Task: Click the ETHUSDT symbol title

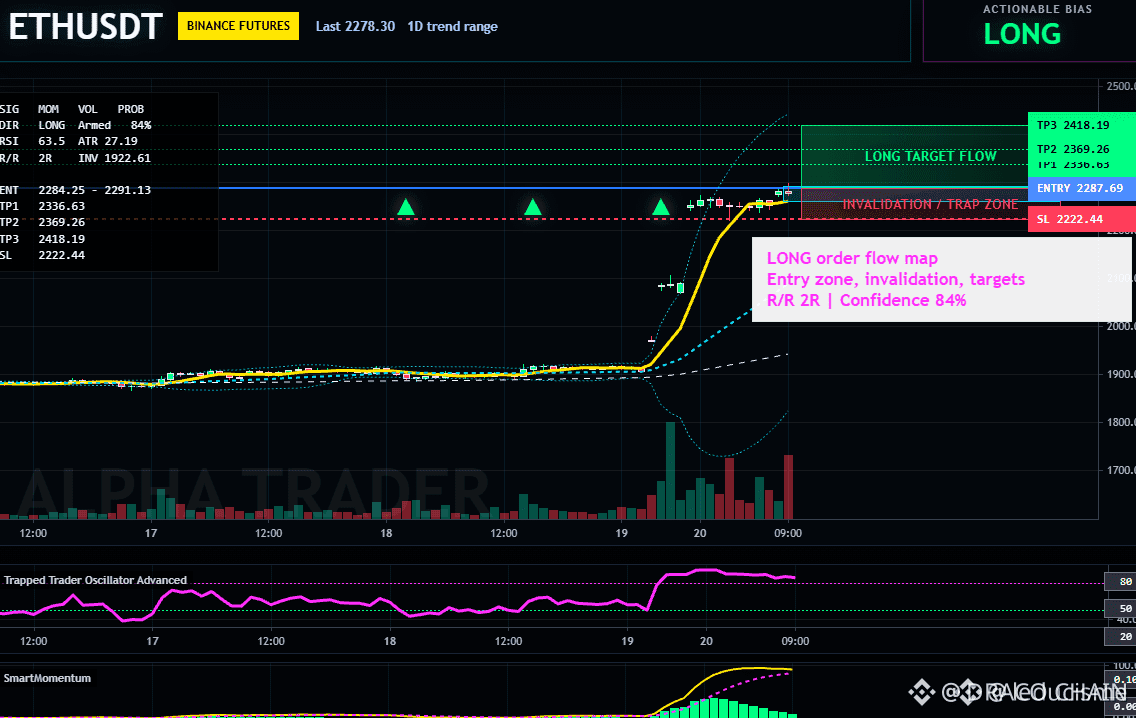Action: [85, 27]
